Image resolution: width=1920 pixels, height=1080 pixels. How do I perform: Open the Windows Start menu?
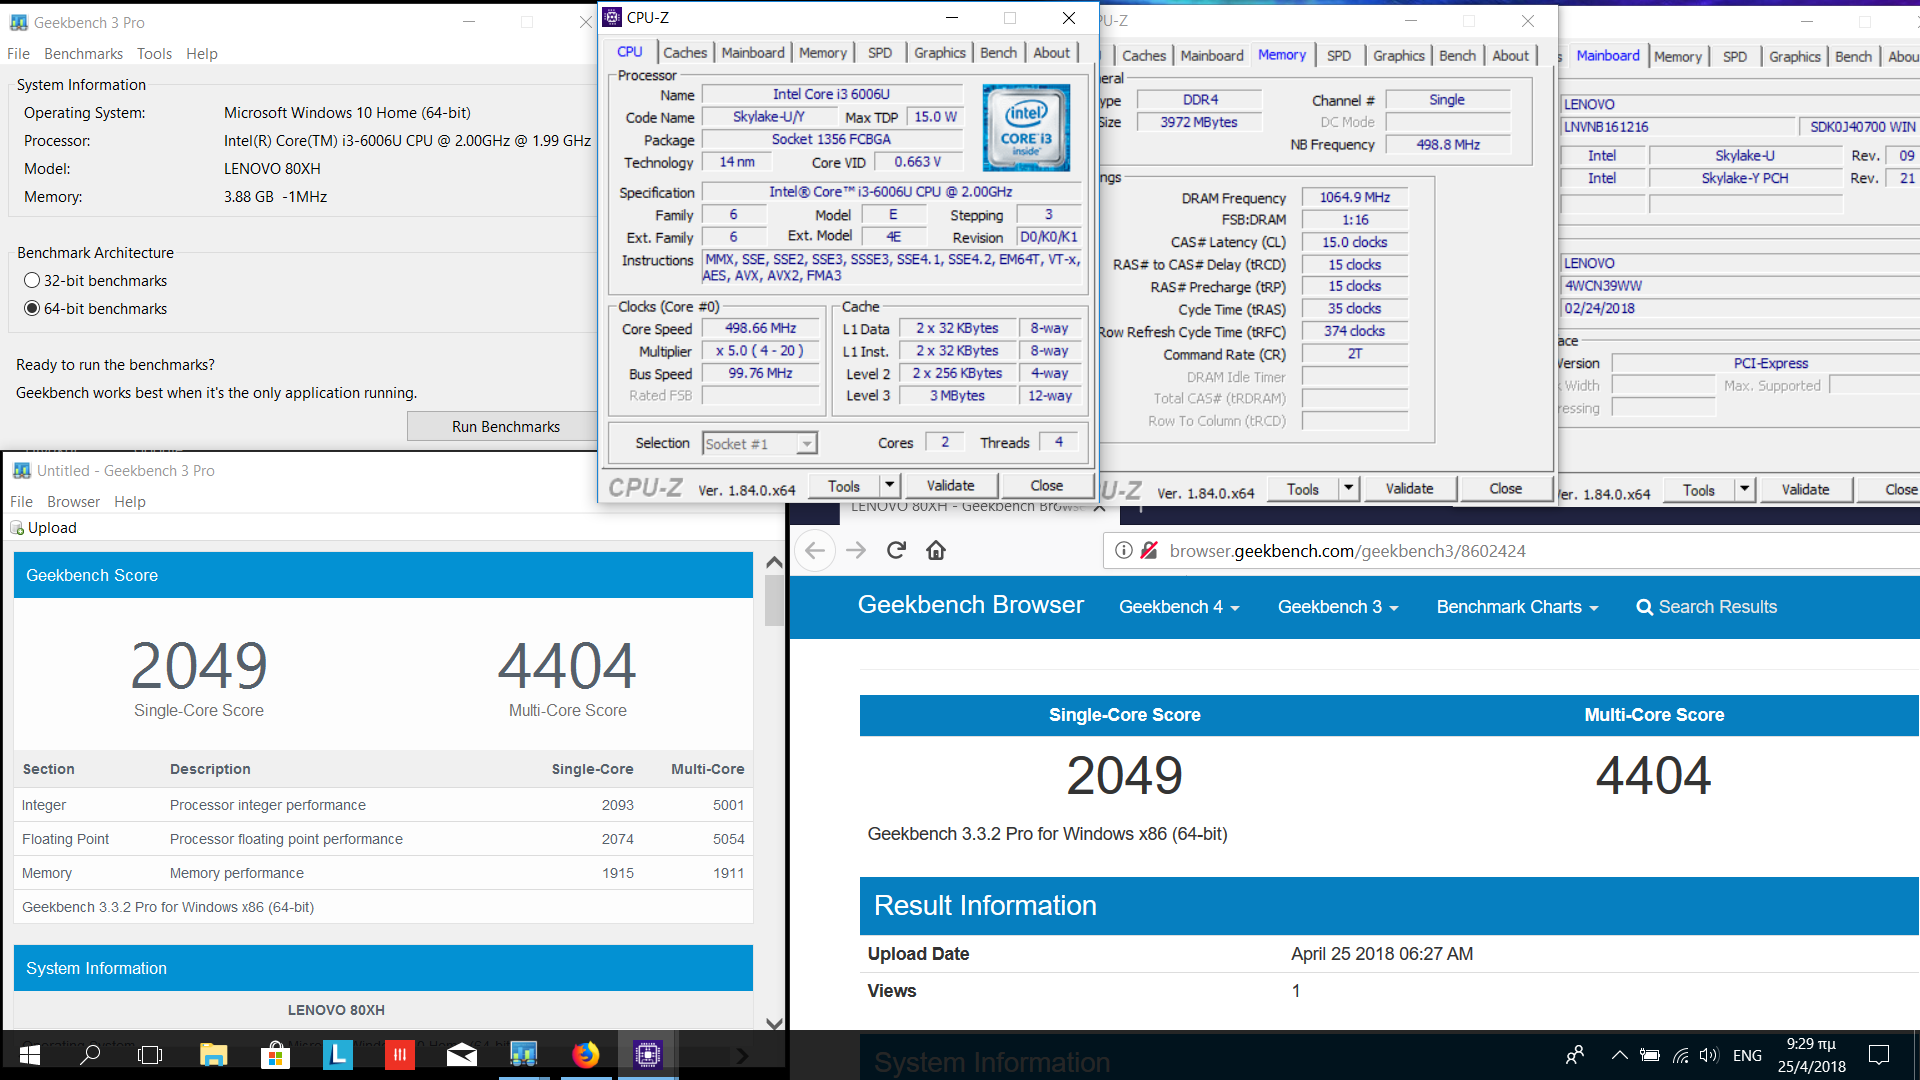pyautogui.click(x=30, y=1054)
